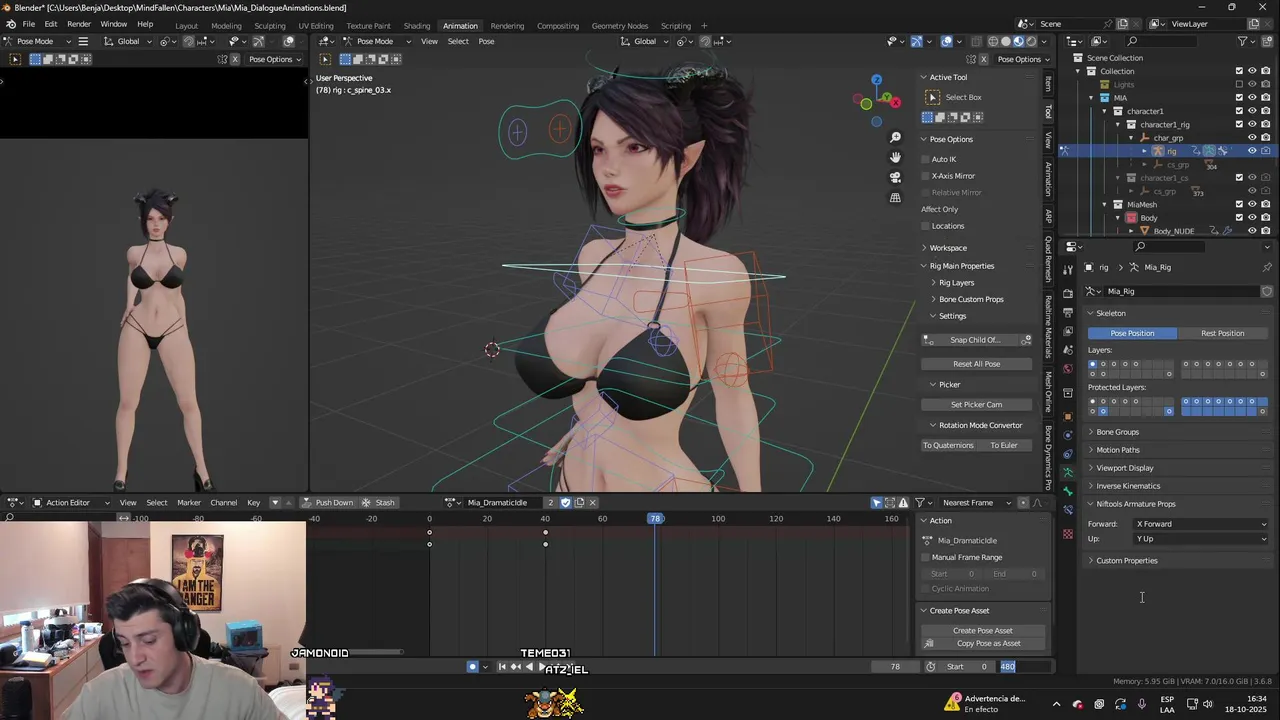This screenshot has height=720, width=1280.
Task: Click the pan hand icon in viewport
Action: [x=895, y=157]
